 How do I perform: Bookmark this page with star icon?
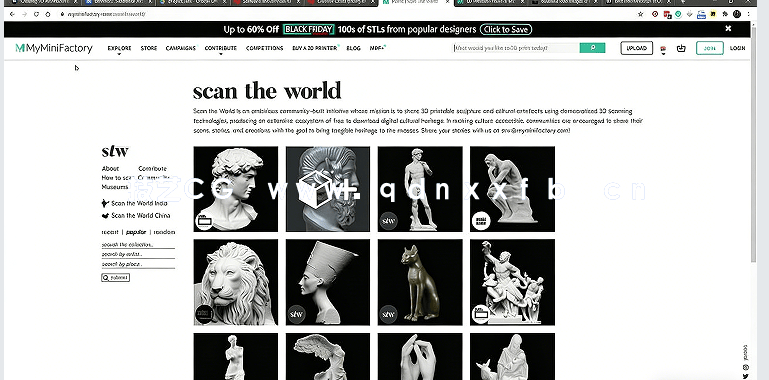point(641,14)
